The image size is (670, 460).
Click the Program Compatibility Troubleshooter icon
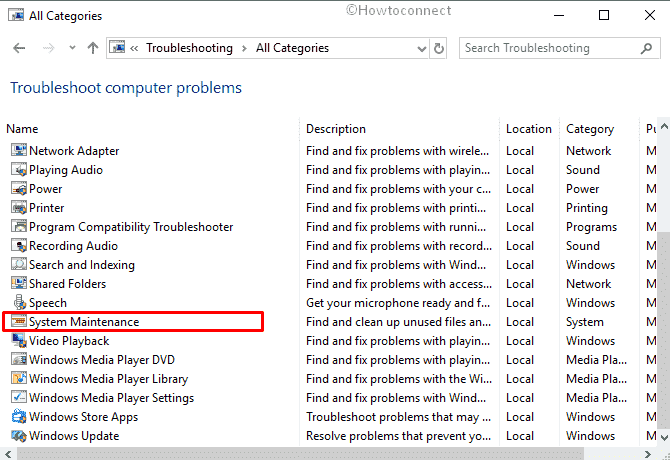coord(19,226)
